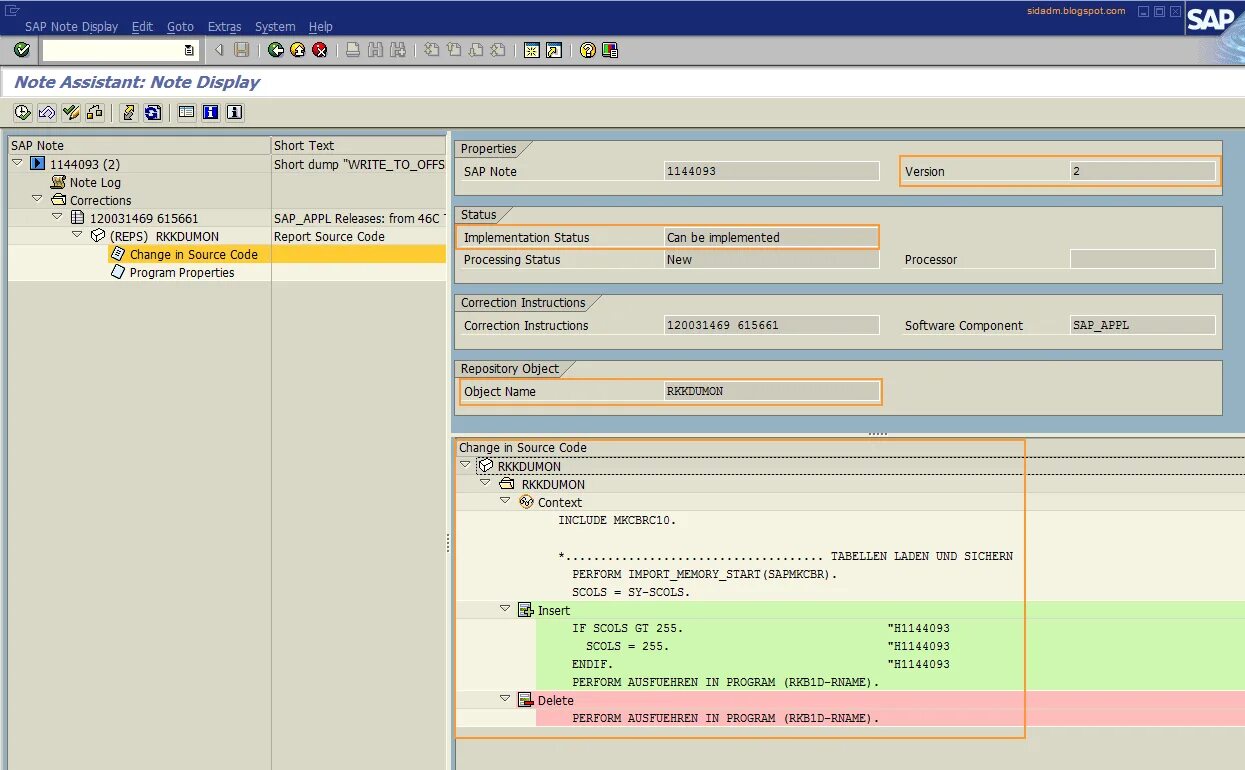Viewport: 1245px width, 770px height.
Task: Click the session menu icon at title bar left
Action: (12, 10)
